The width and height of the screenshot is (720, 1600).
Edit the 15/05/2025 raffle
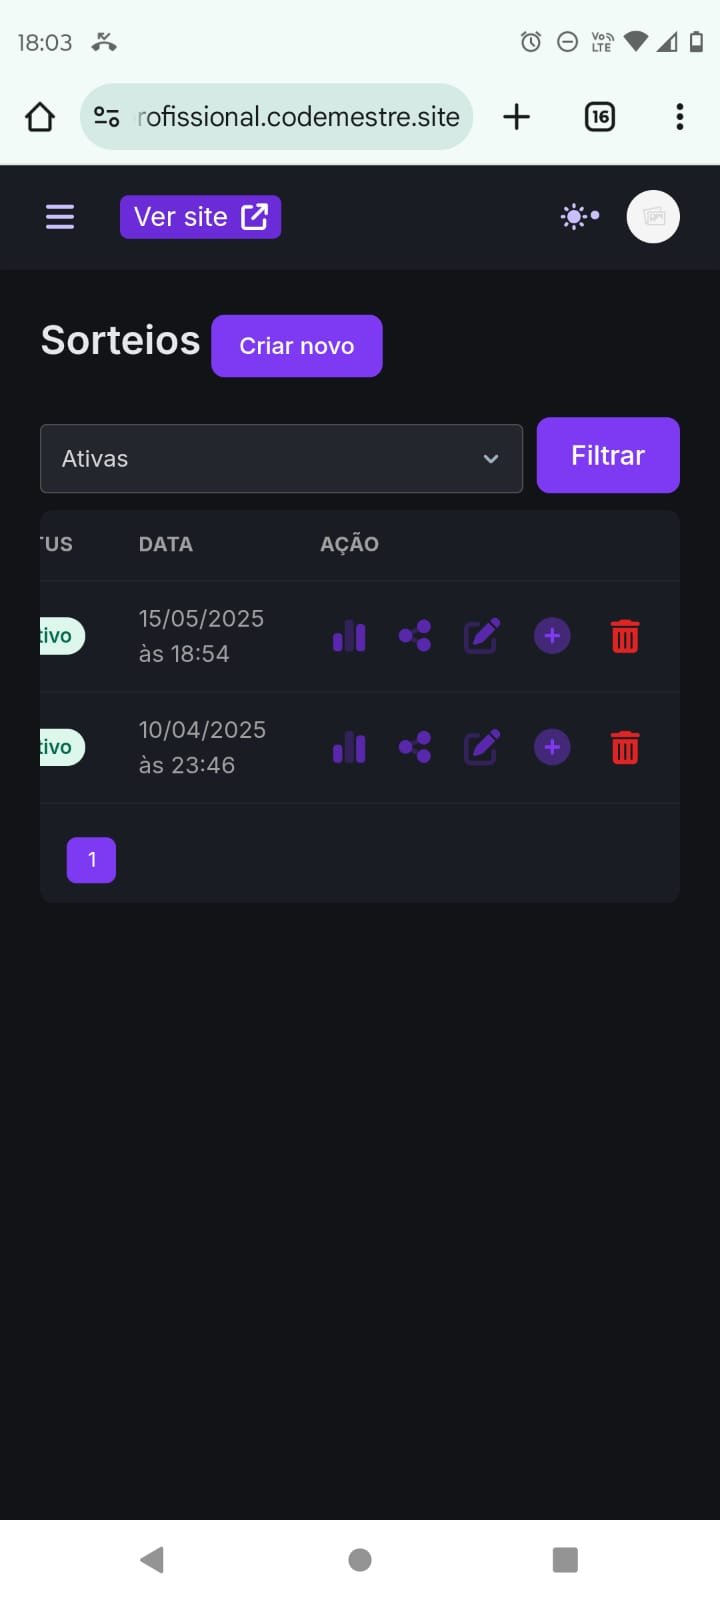(481, 636)
